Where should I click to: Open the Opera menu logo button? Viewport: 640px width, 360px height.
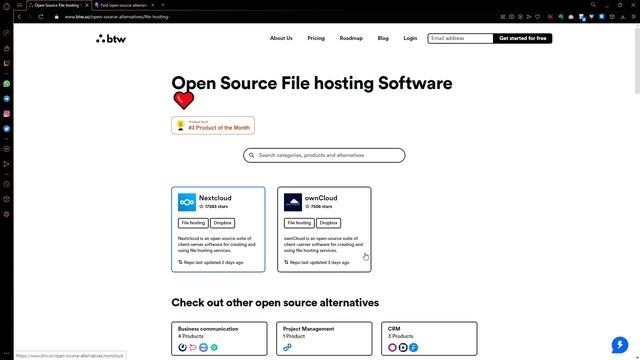[x=7, y=6]
